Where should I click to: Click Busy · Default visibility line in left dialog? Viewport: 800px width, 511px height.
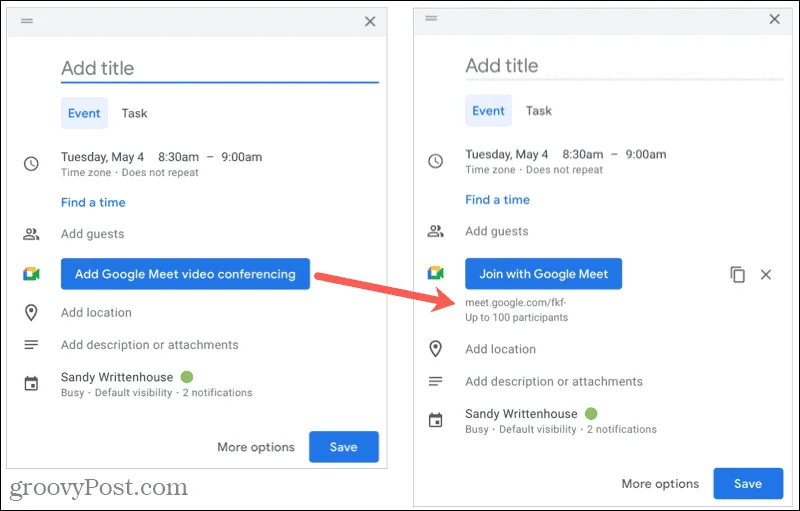(157, 393)
